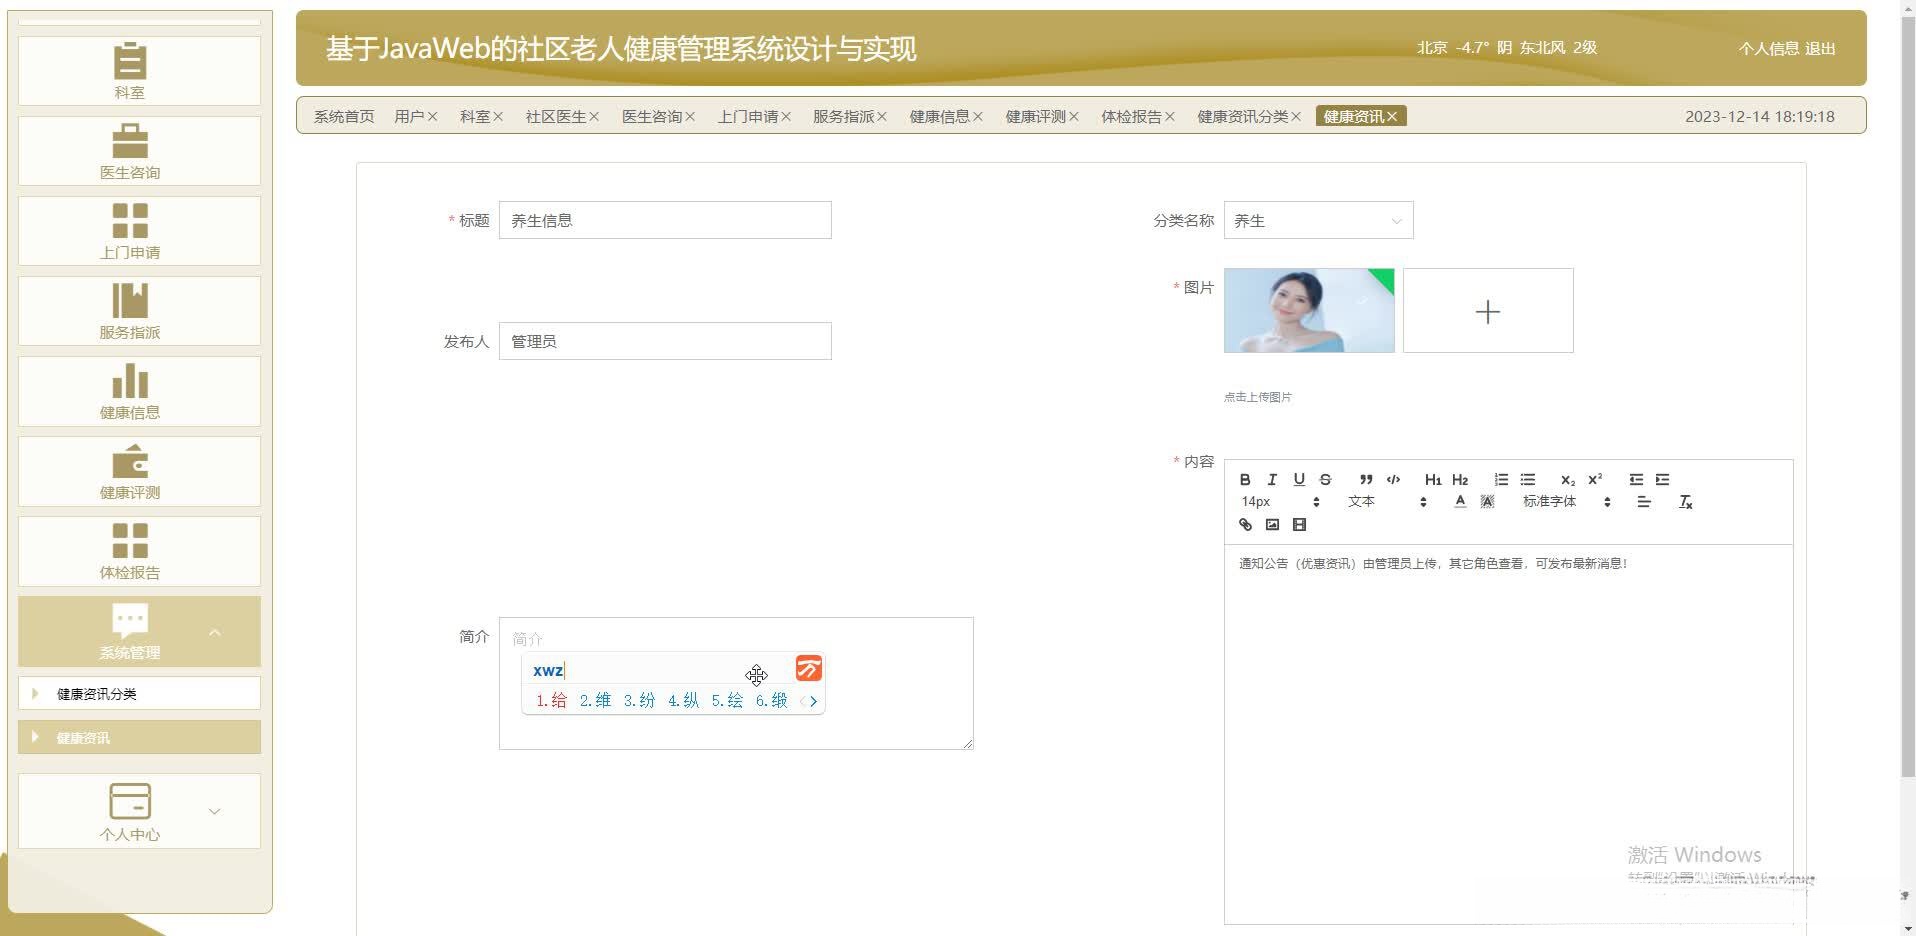Insert an image via the editor toolbar
The height and width of the screenshot is (936, 1916).
click(1272, 524)
